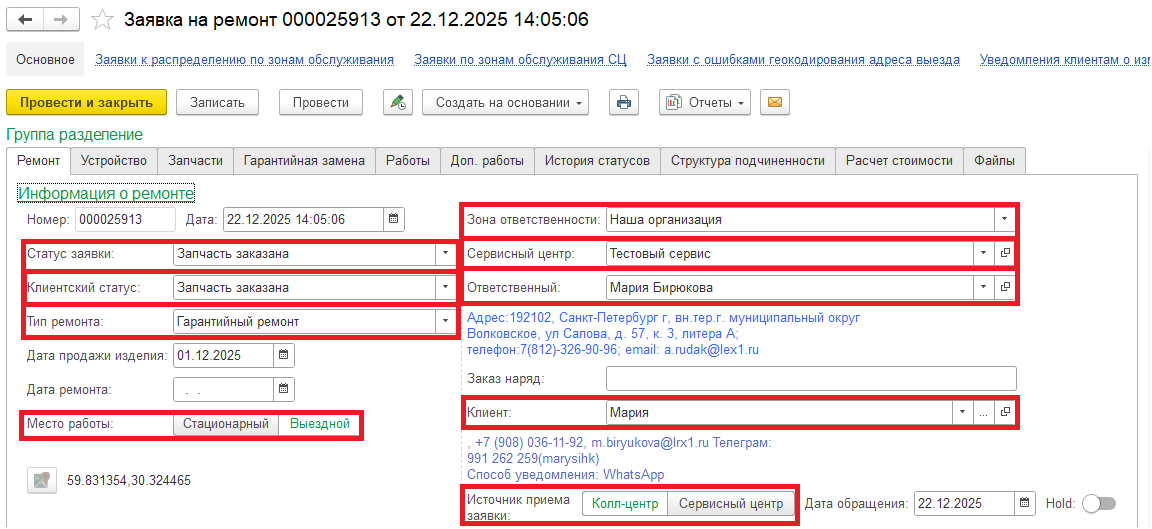Open calendar for Дата продажи изделия
This screenshot has height=529, width=1152.
(283, 355)
